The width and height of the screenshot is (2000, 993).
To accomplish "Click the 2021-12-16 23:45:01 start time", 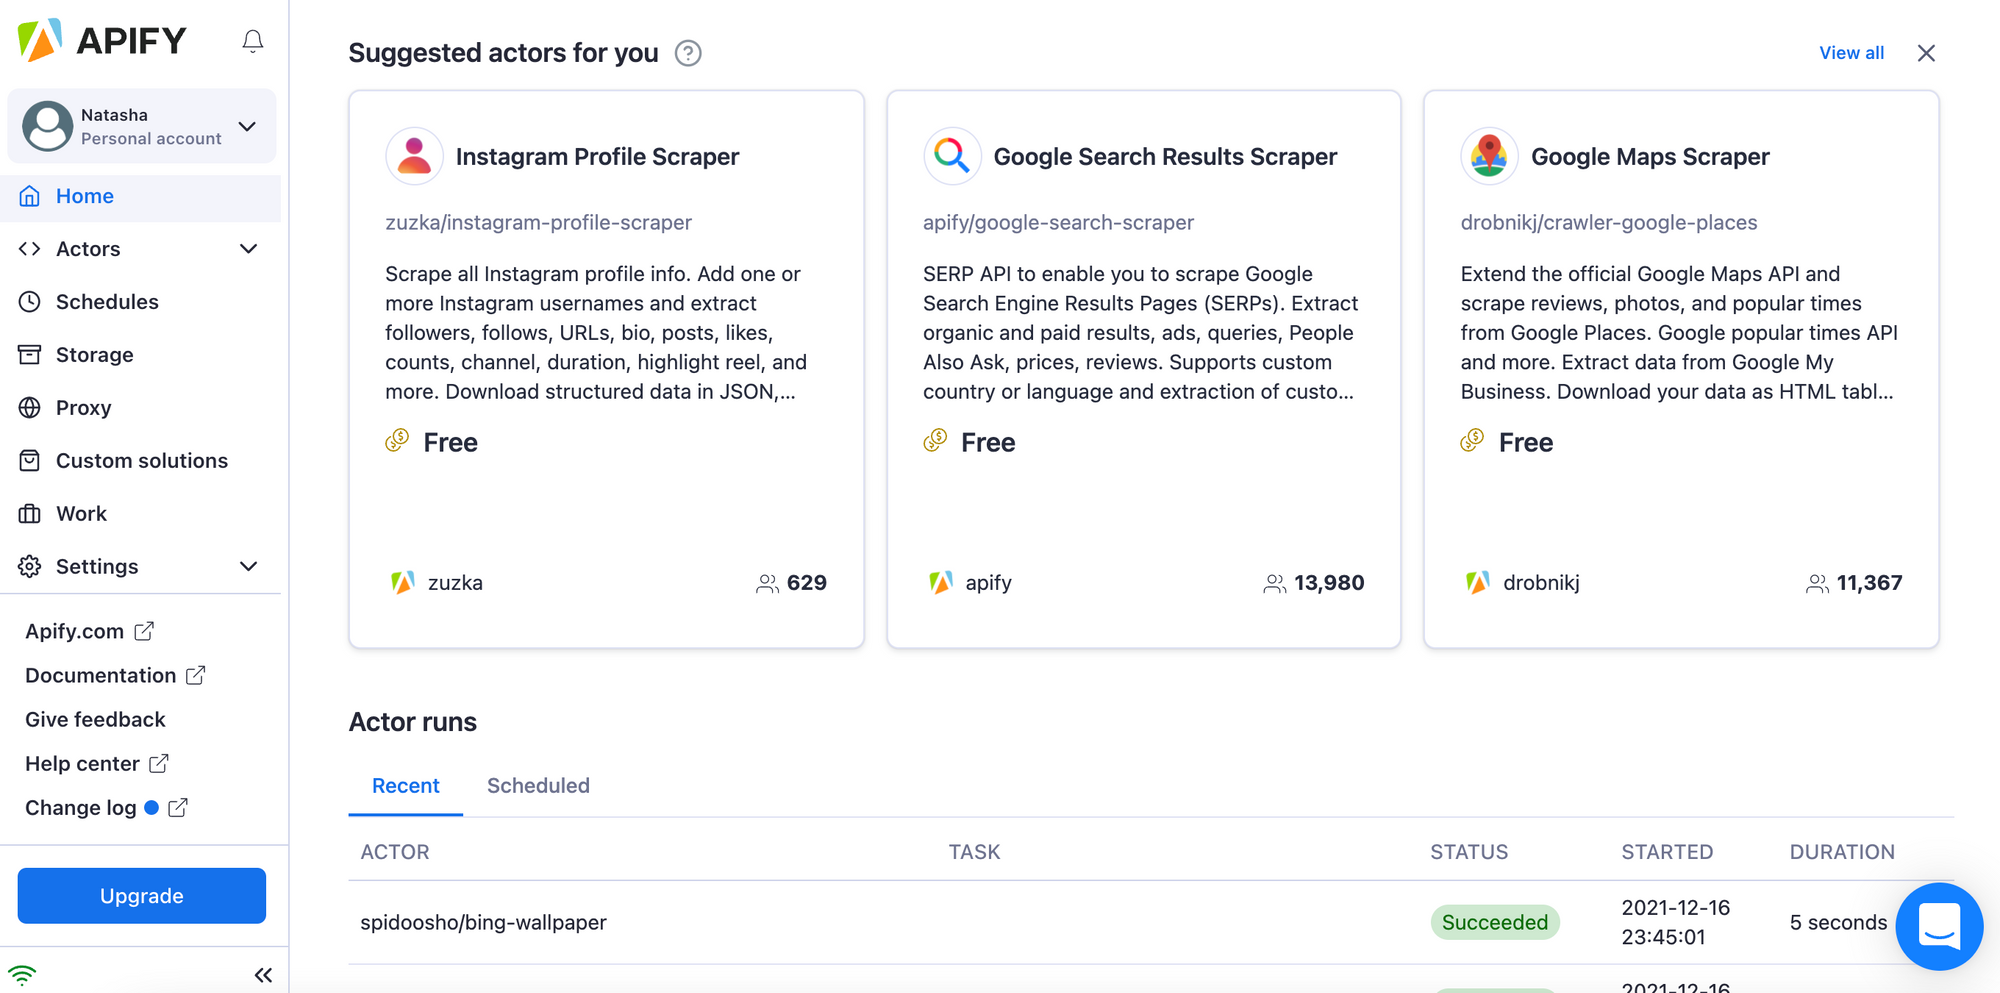I will [x=1675, y=922].
